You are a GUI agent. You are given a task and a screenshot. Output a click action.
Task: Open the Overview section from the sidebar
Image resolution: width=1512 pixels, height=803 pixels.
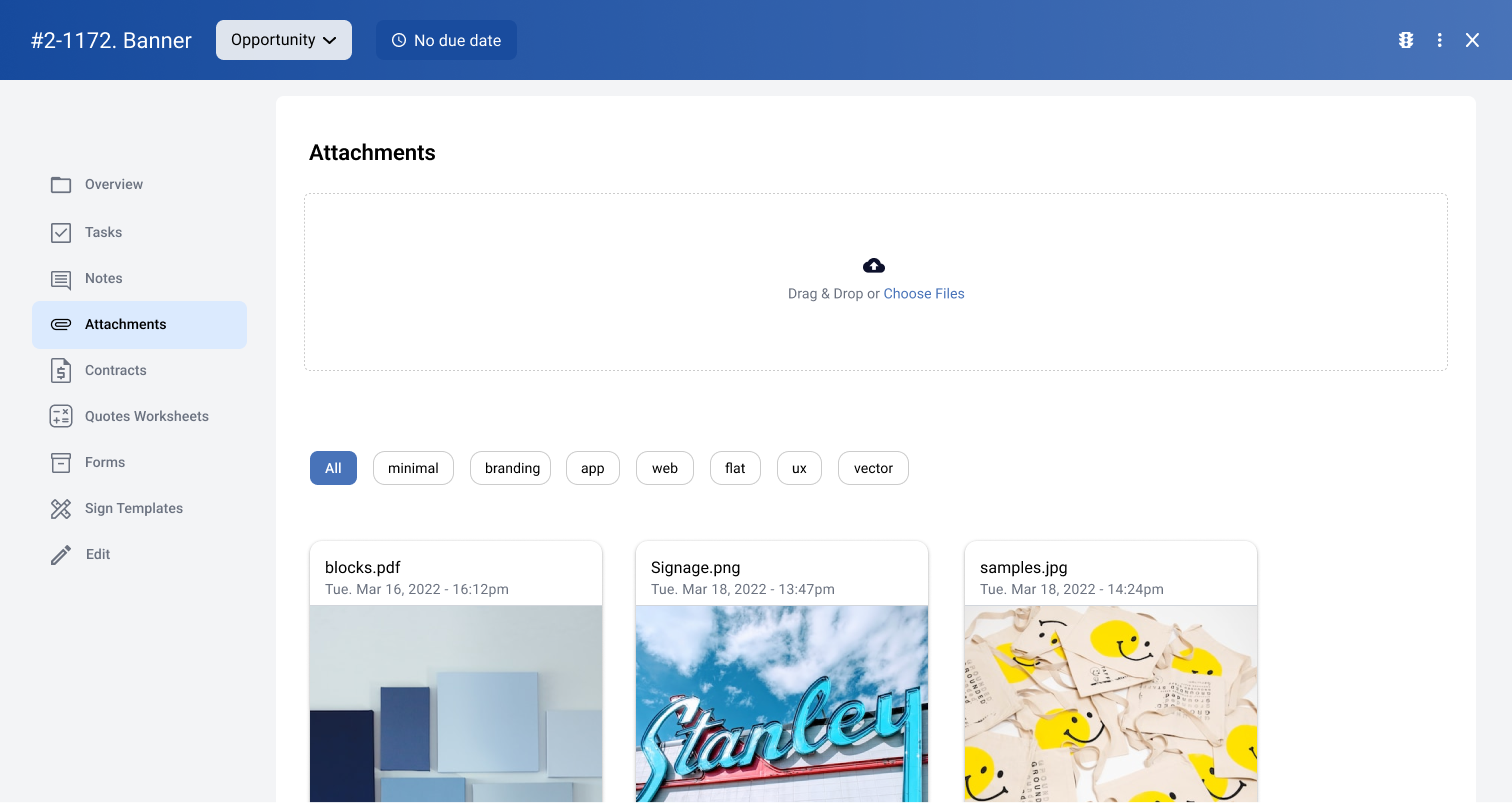[112, 184]
